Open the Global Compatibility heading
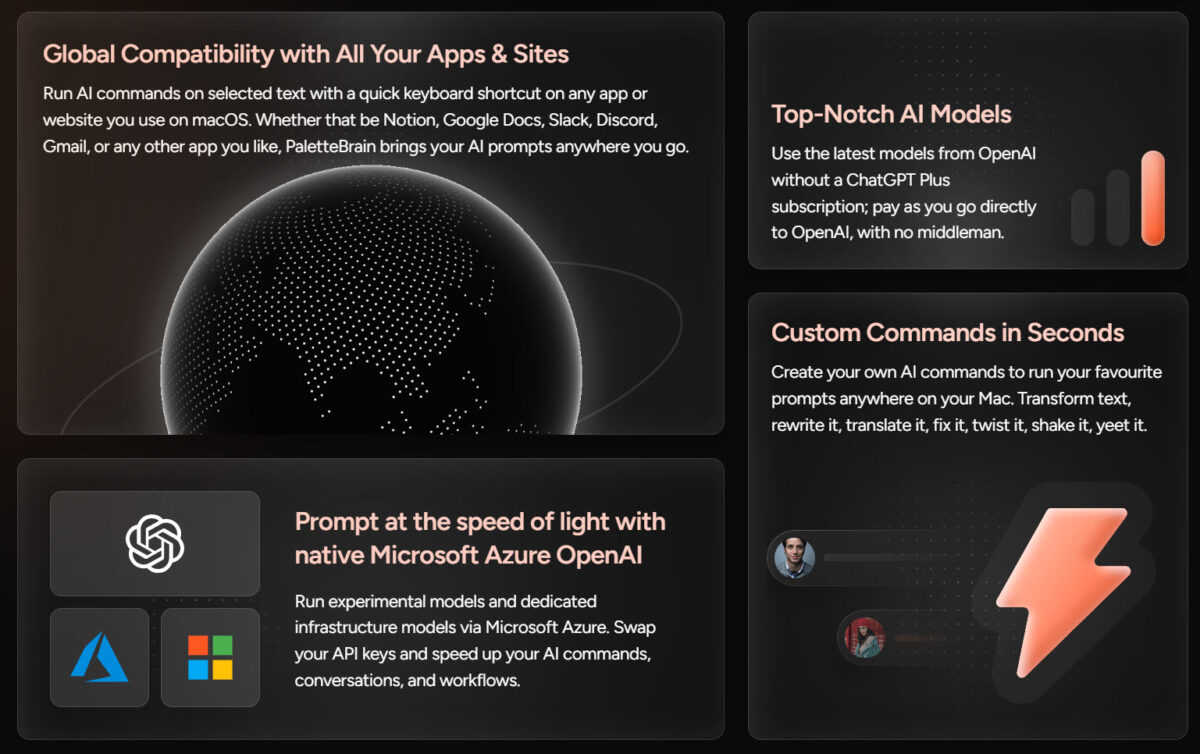Image resolution: width=1200 pixels, height=754 pixels. coord(305,54)
